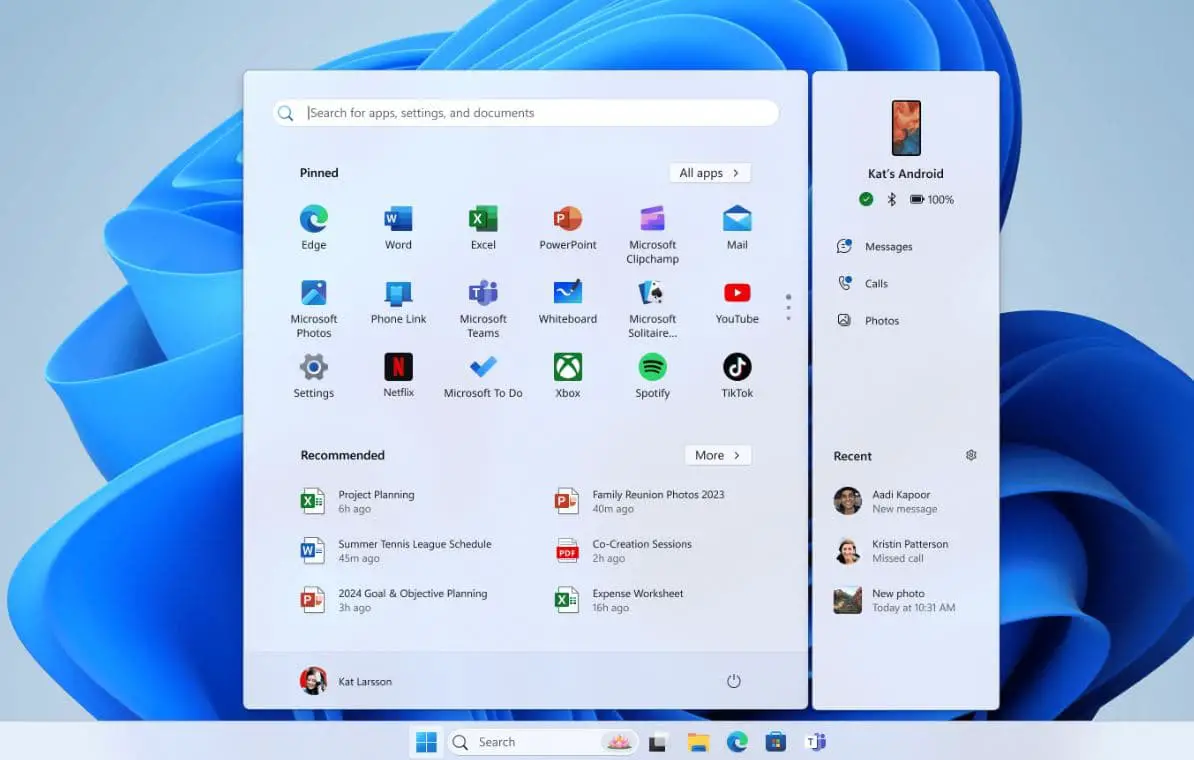
Task: Start TikTok from the pinned grid
Action: click(737, 366)
